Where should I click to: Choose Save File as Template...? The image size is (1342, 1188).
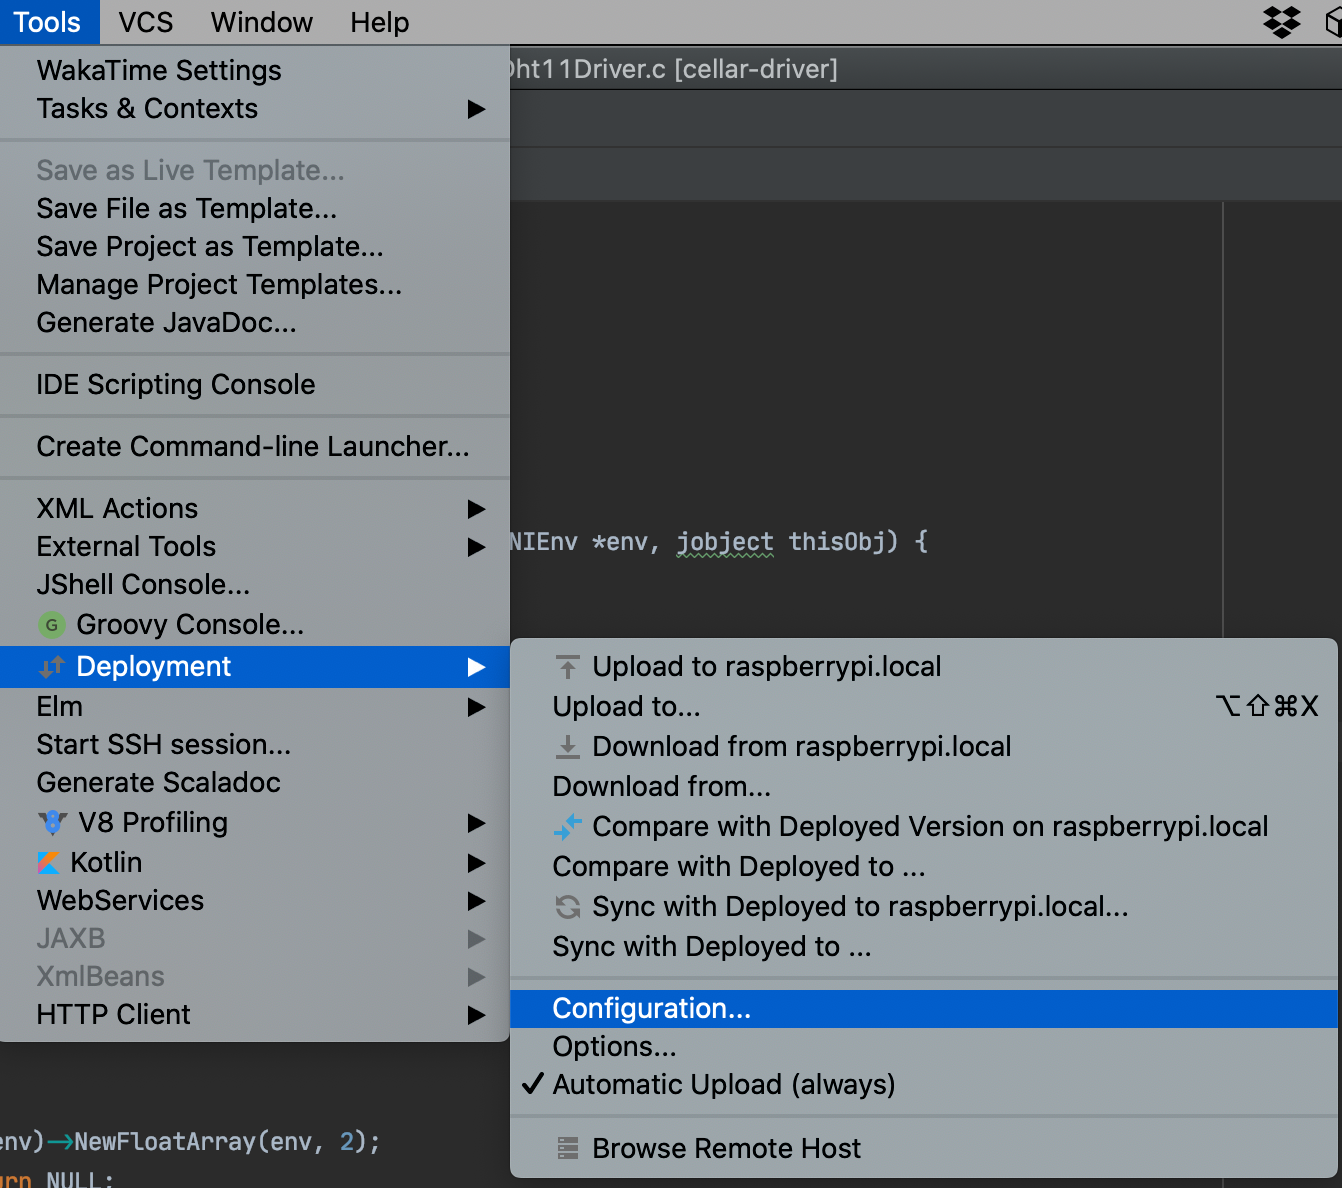255,209
